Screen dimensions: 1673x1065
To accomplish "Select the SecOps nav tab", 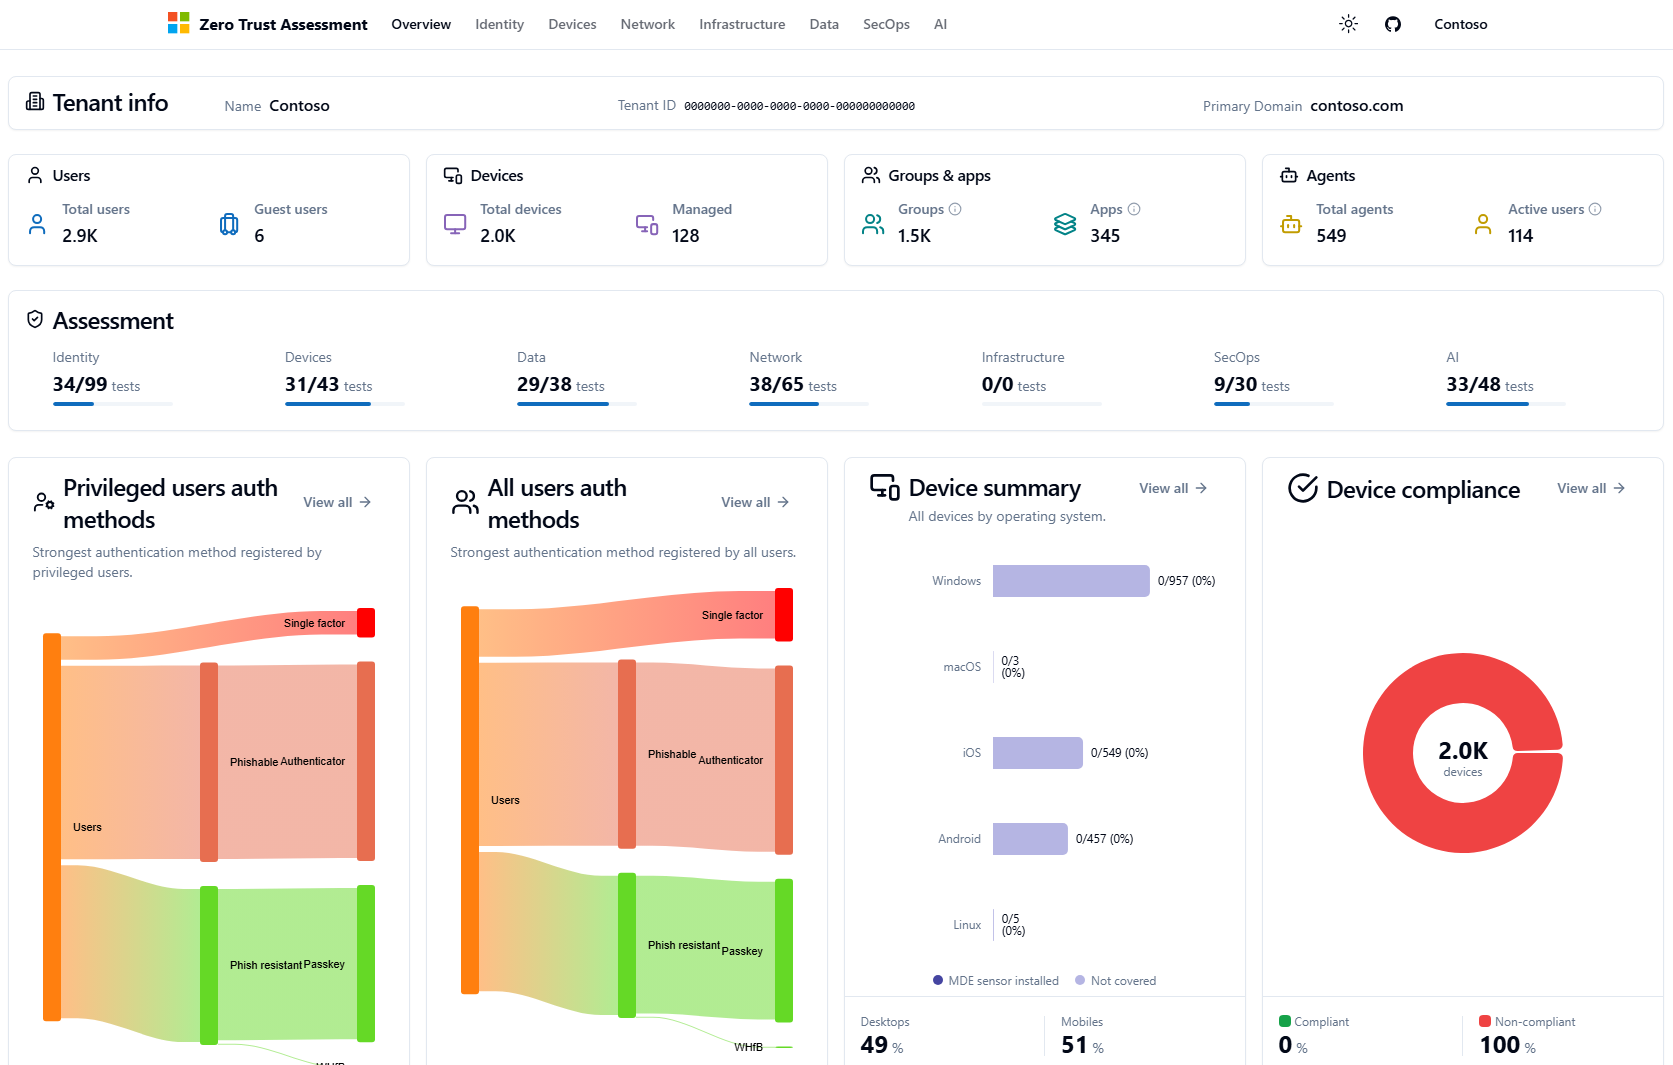I will coord(886,24).
